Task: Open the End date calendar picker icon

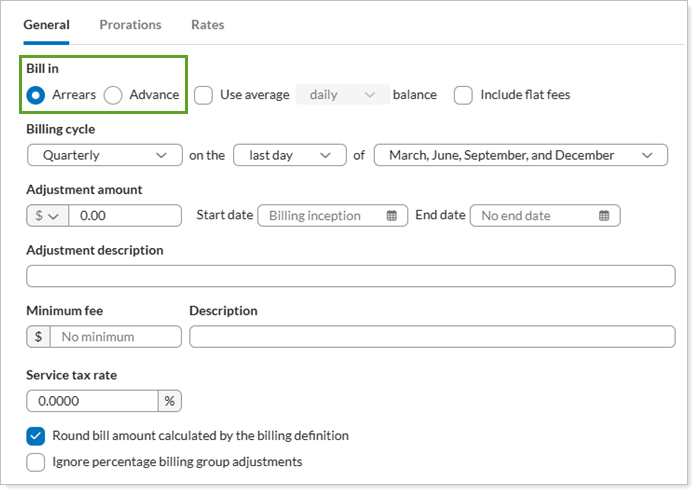Action: coord(604,216)
